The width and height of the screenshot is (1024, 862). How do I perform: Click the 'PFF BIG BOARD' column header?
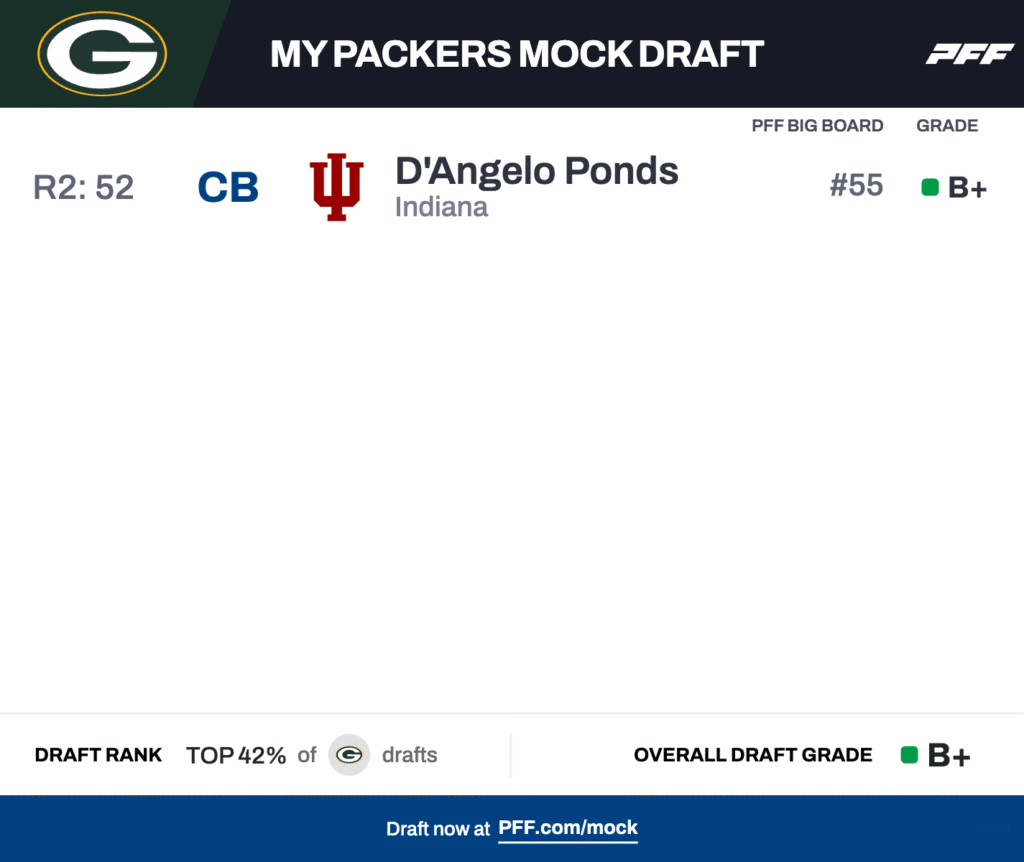point(817,126)
